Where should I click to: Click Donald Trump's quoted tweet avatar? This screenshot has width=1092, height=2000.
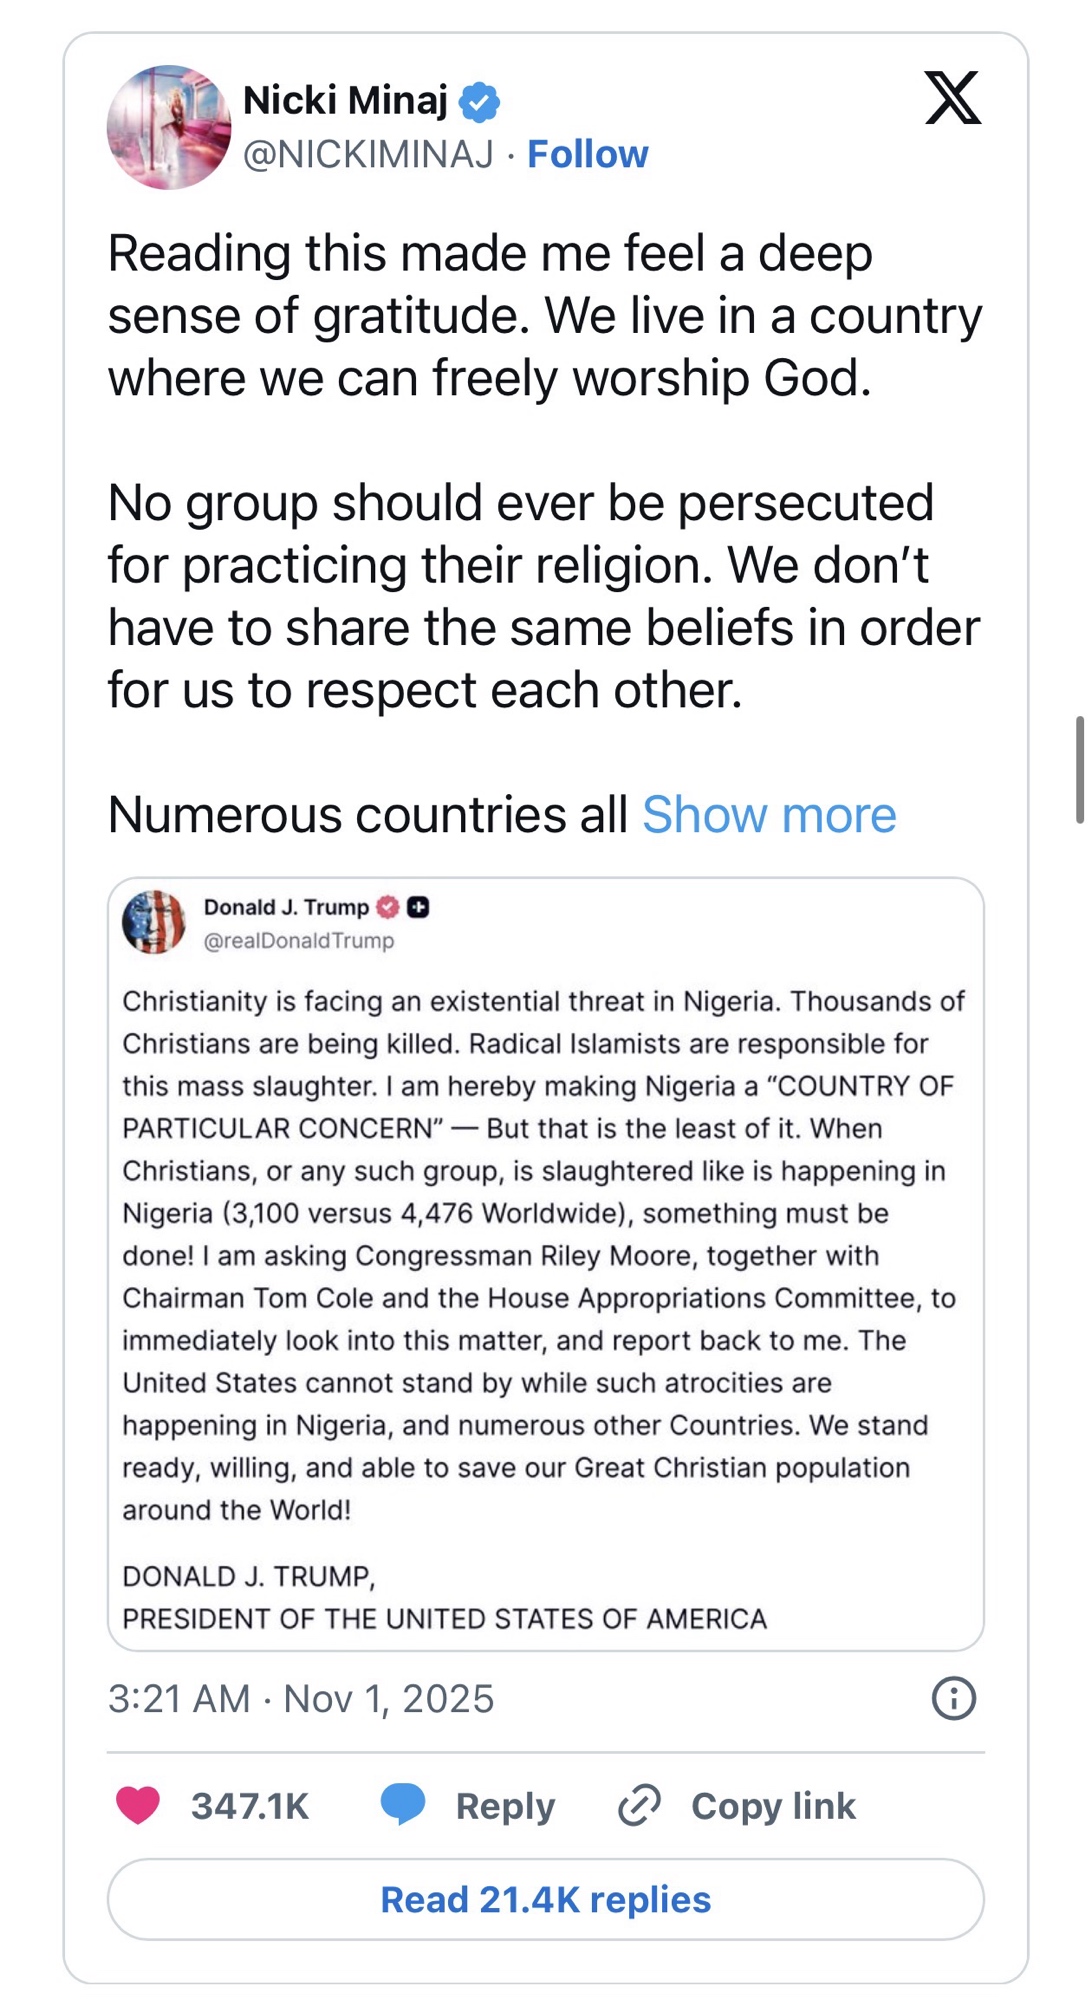tap(154, 921)
